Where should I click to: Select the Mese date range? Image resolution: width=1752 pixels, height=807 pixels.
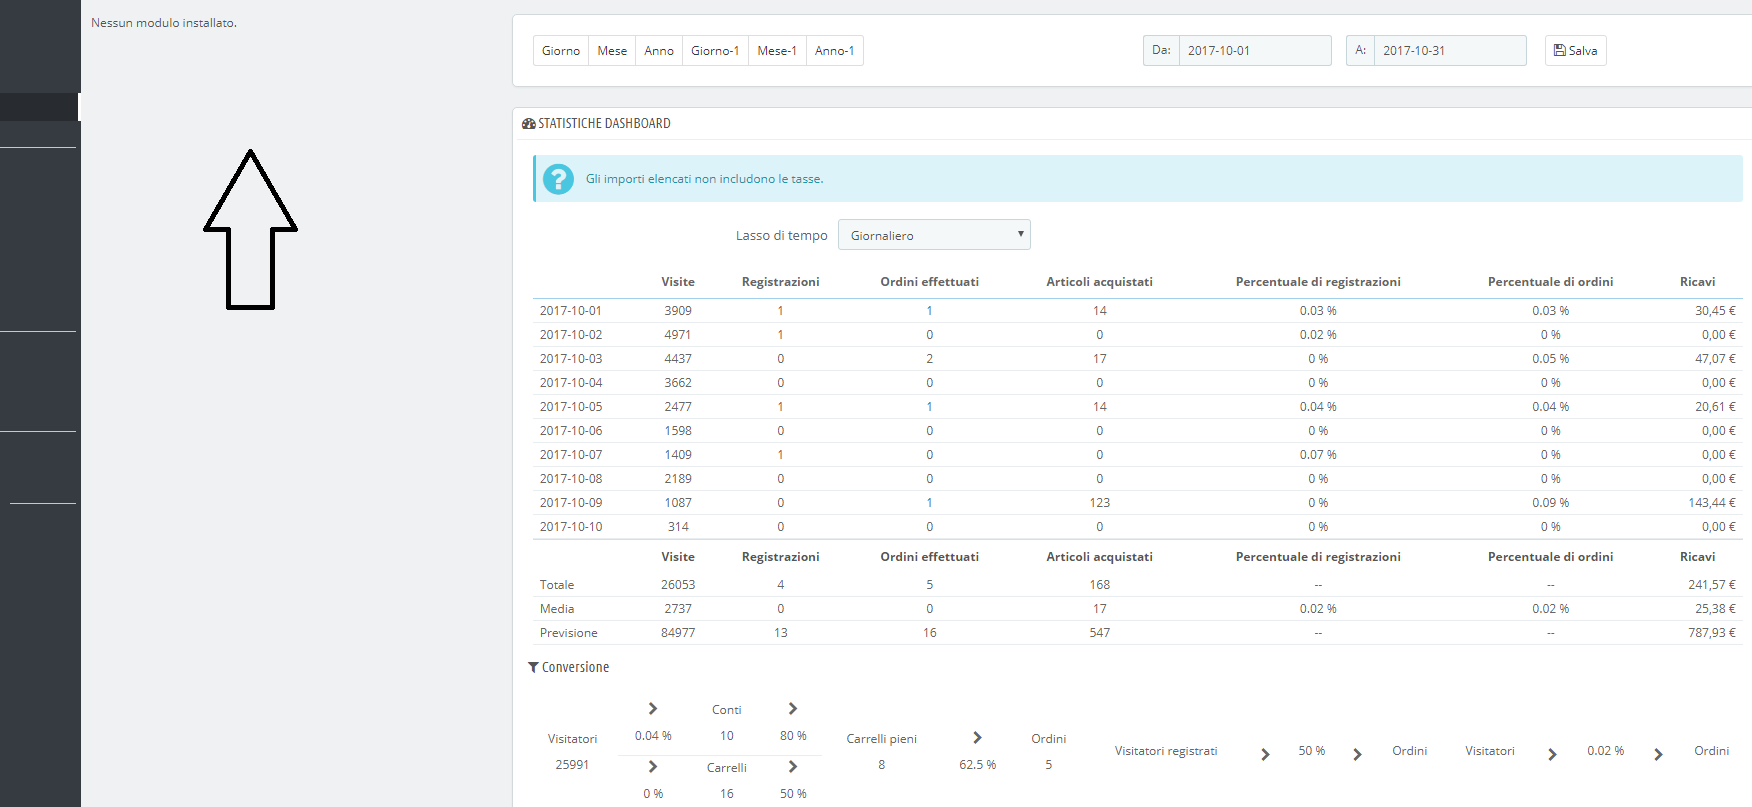tap(612, 51)
